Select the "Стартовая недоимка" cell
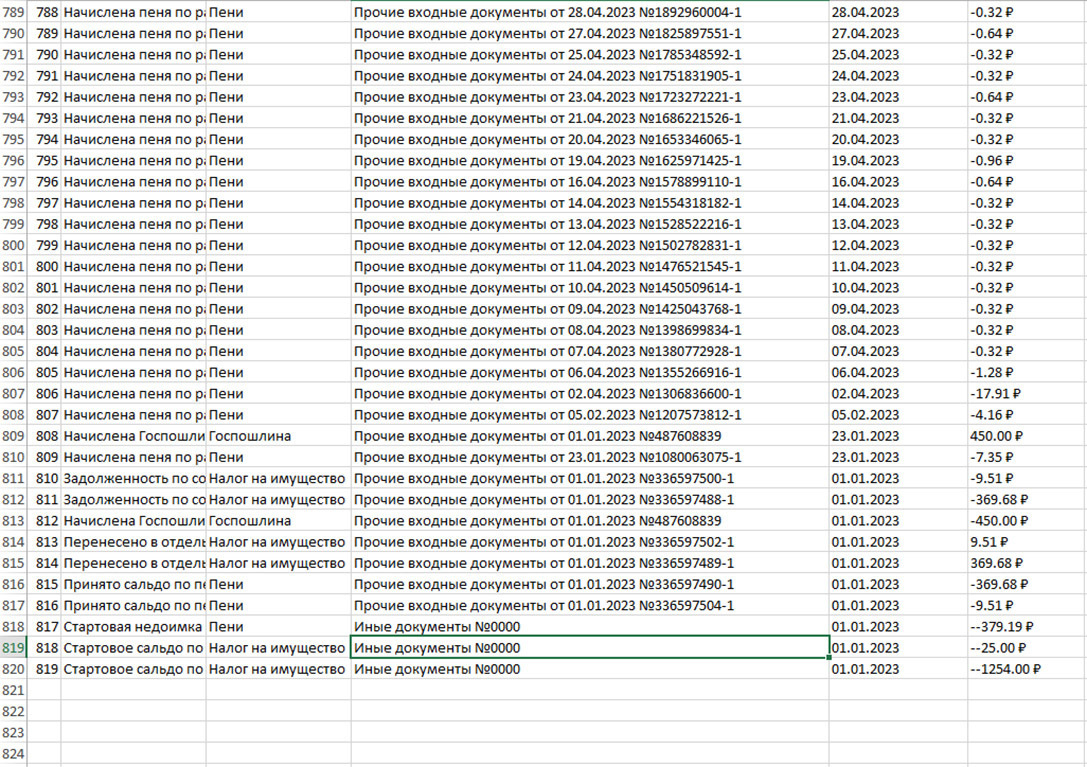This screenshot has width=1087, height=767. (x=132, y=627)
